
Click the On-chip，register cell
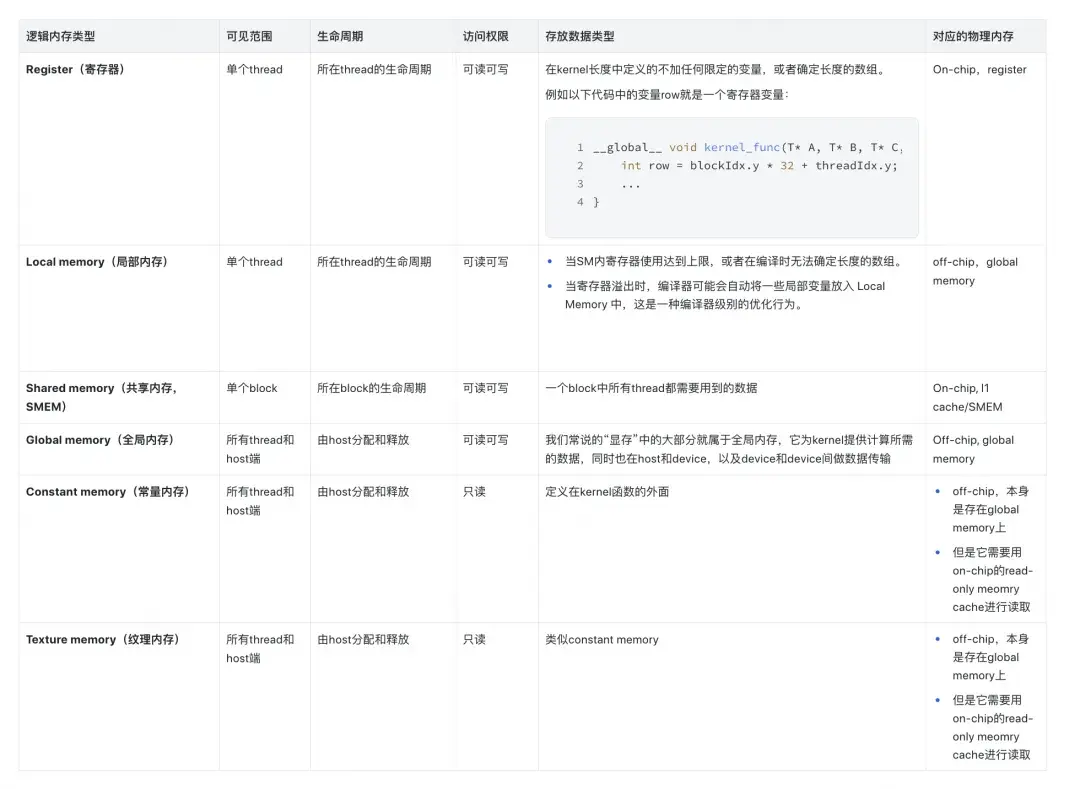tap(979, 70)
